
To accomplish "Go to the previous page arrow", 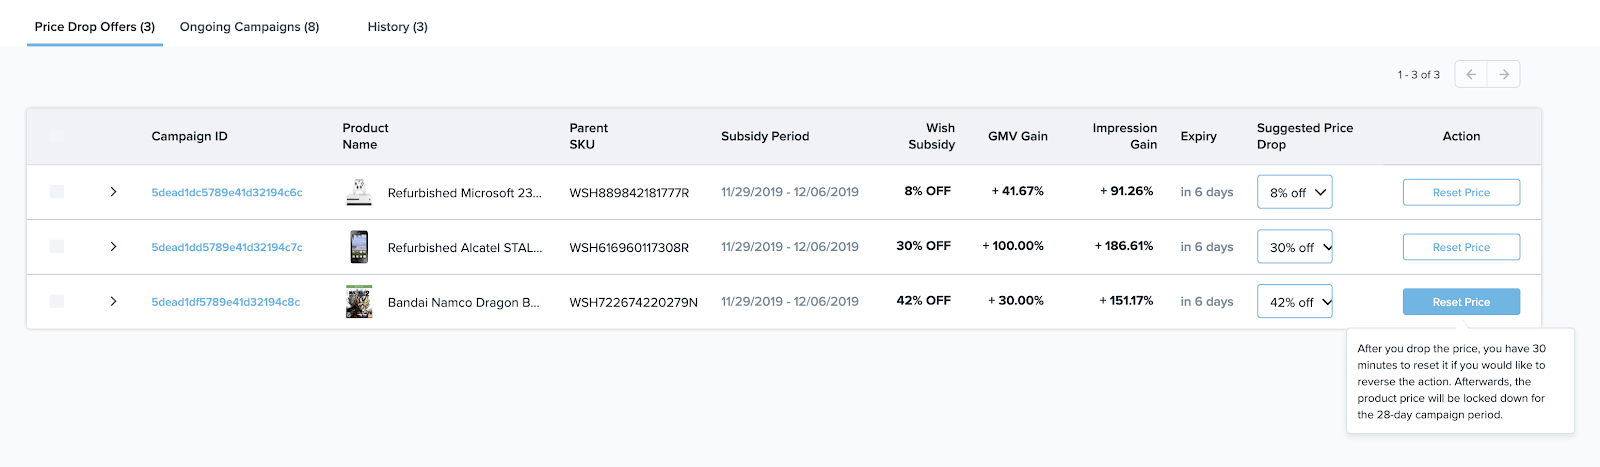I will click(1471, 74).
